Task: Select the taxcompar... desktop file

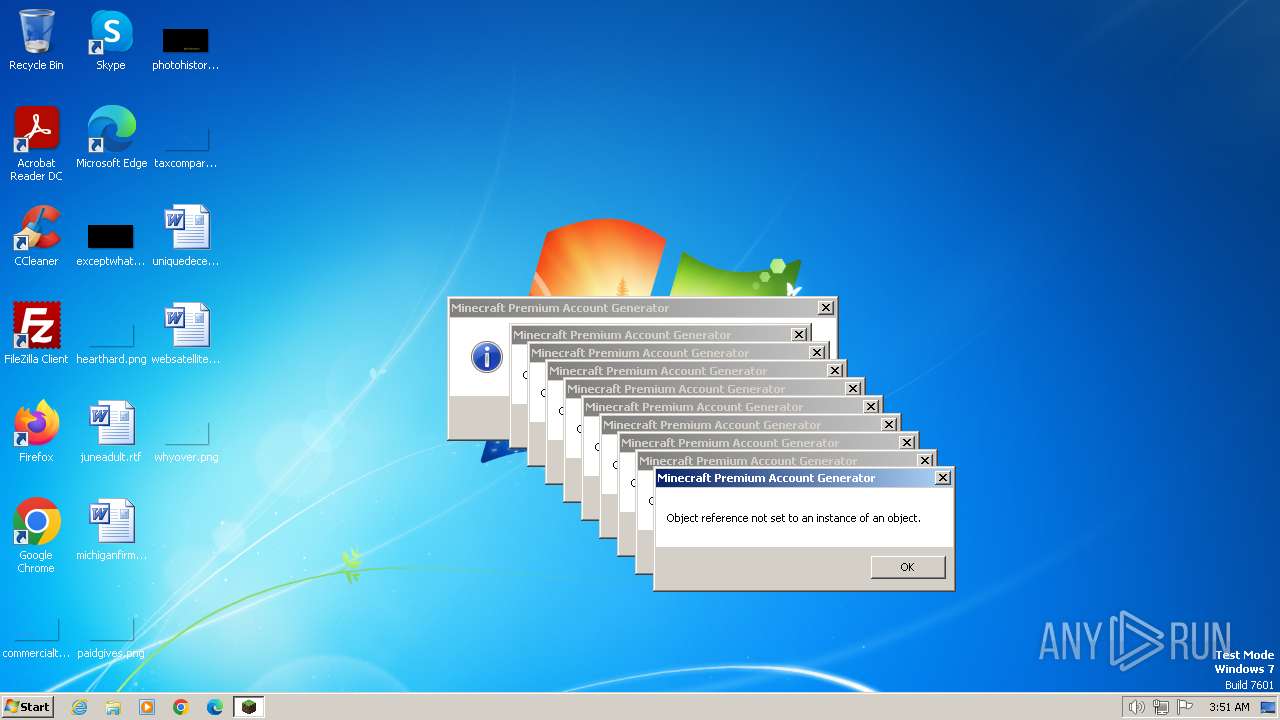Action: [x=185, y=145]
